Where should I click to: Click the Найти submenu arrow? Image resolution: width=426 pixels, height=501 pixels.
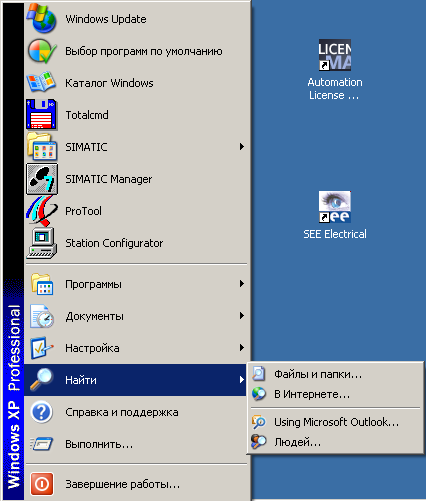tap(242, 380)
